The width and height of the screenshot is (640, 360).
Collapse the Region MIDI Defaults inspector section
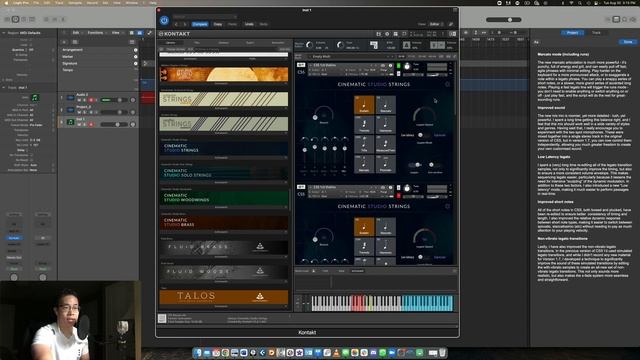[x=4, y=33]
